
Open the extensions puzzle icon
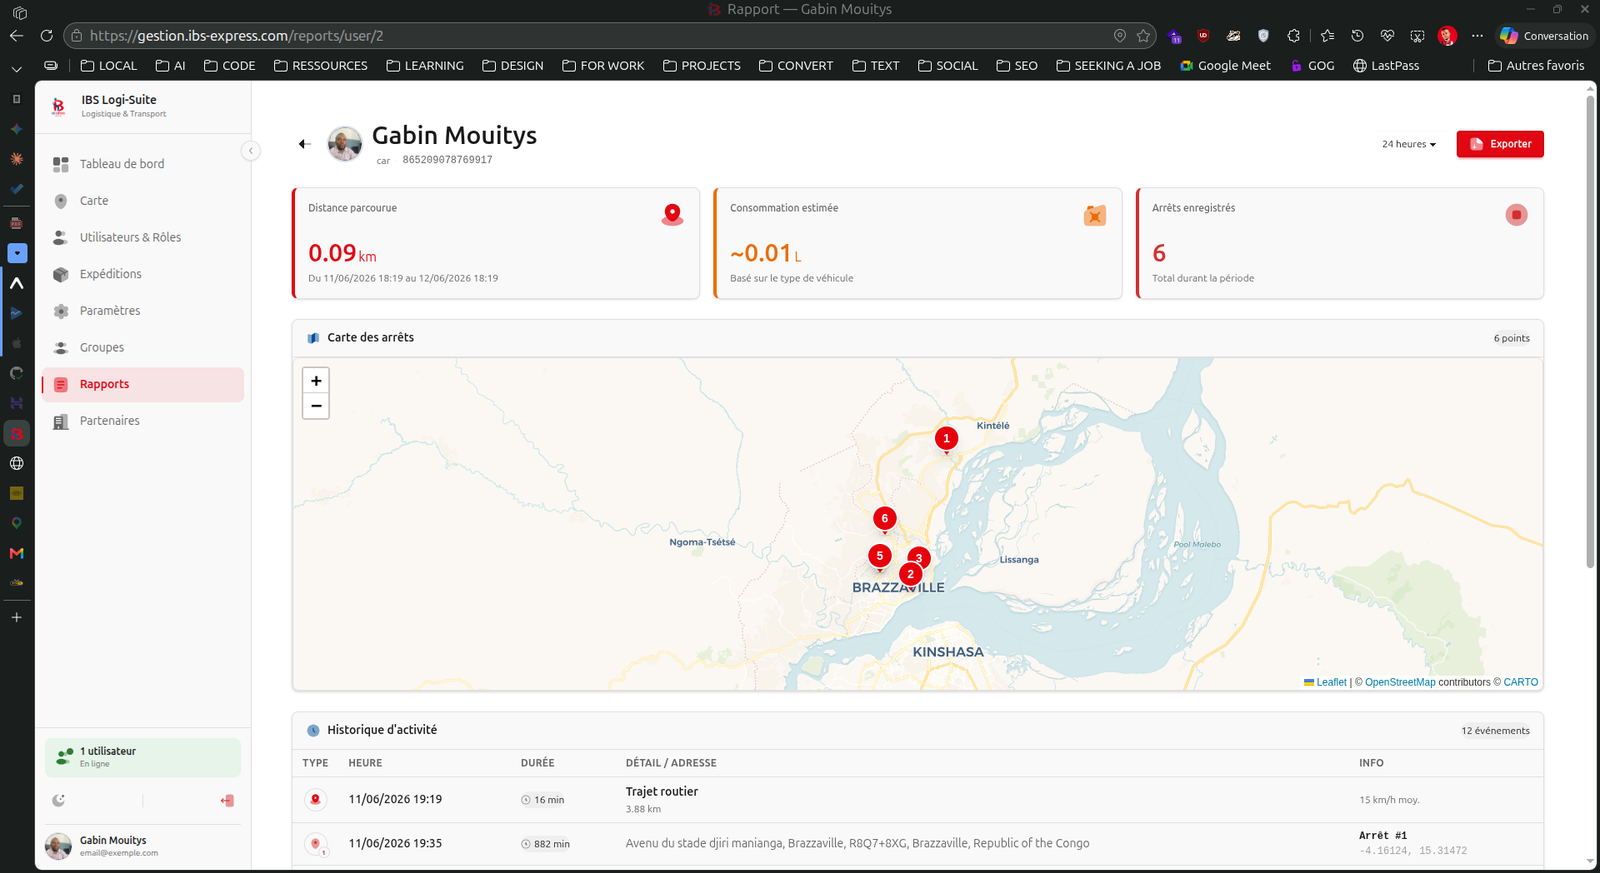(x=1293, y=36)
